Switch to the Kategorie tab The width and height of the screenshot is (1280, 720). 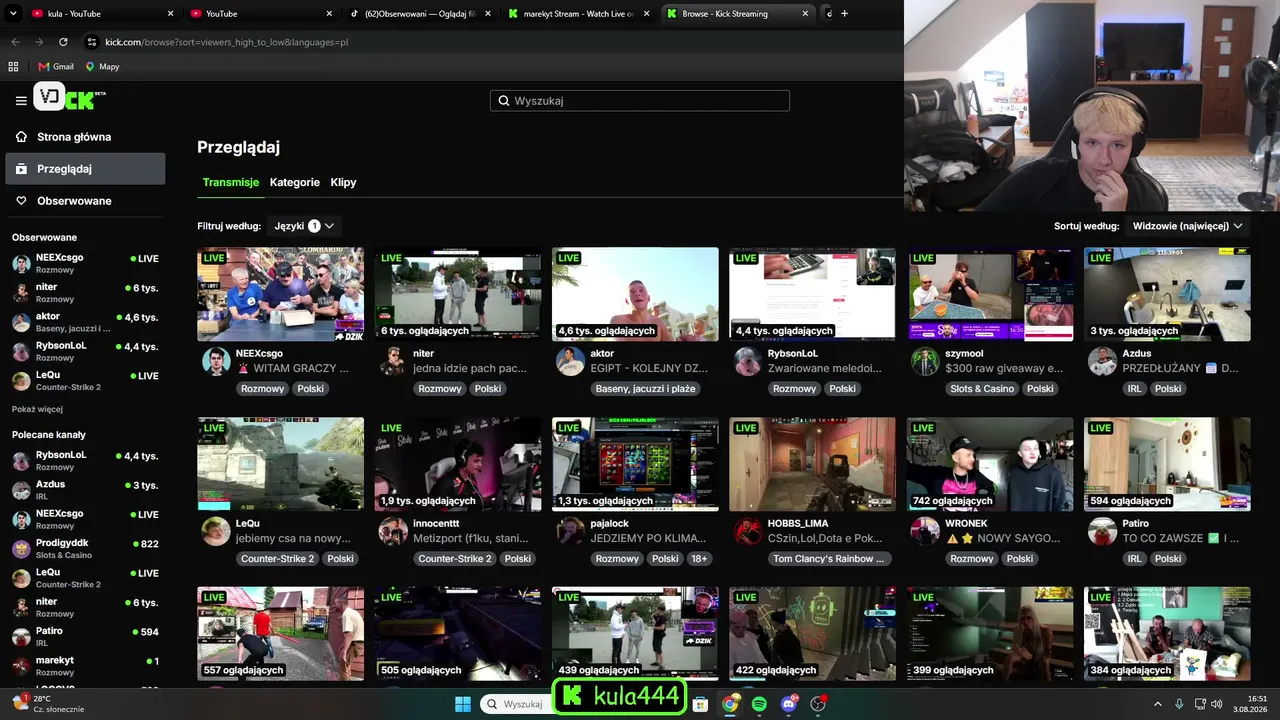tap(295, 183)
